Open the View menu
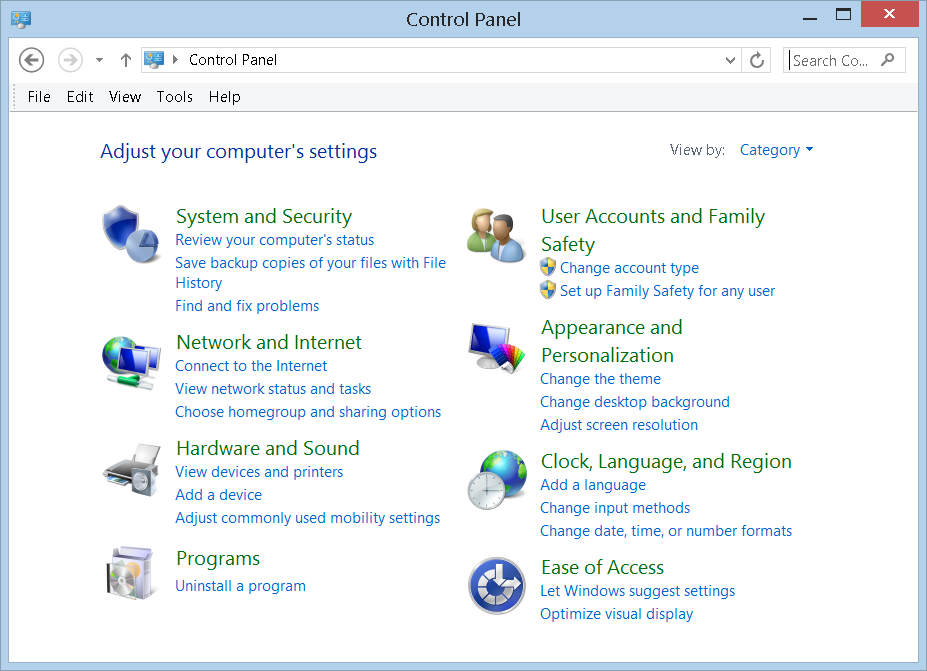The height and width of the screenshot is (671, 927). point(125,97)
